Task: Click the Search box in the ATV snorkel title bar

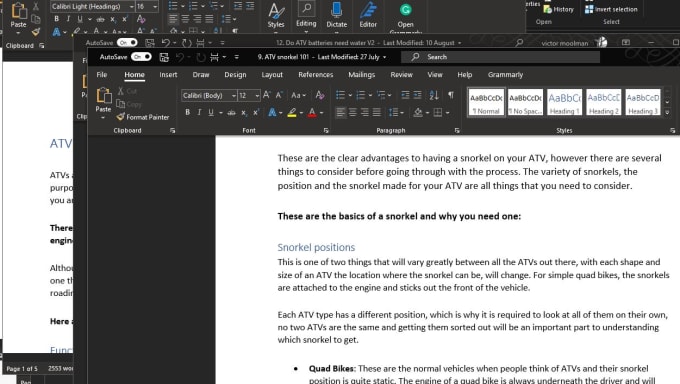Action: coord(500,57)
